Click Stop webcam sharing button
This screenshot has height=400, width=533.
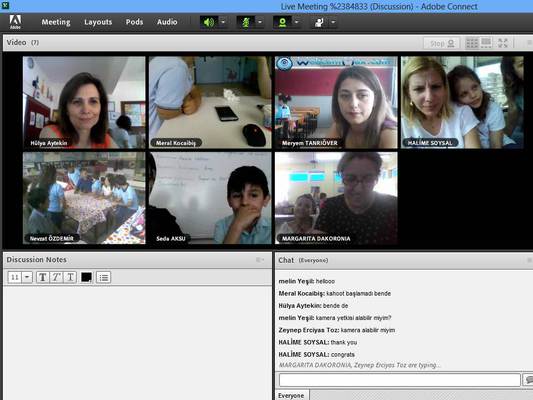442,43
